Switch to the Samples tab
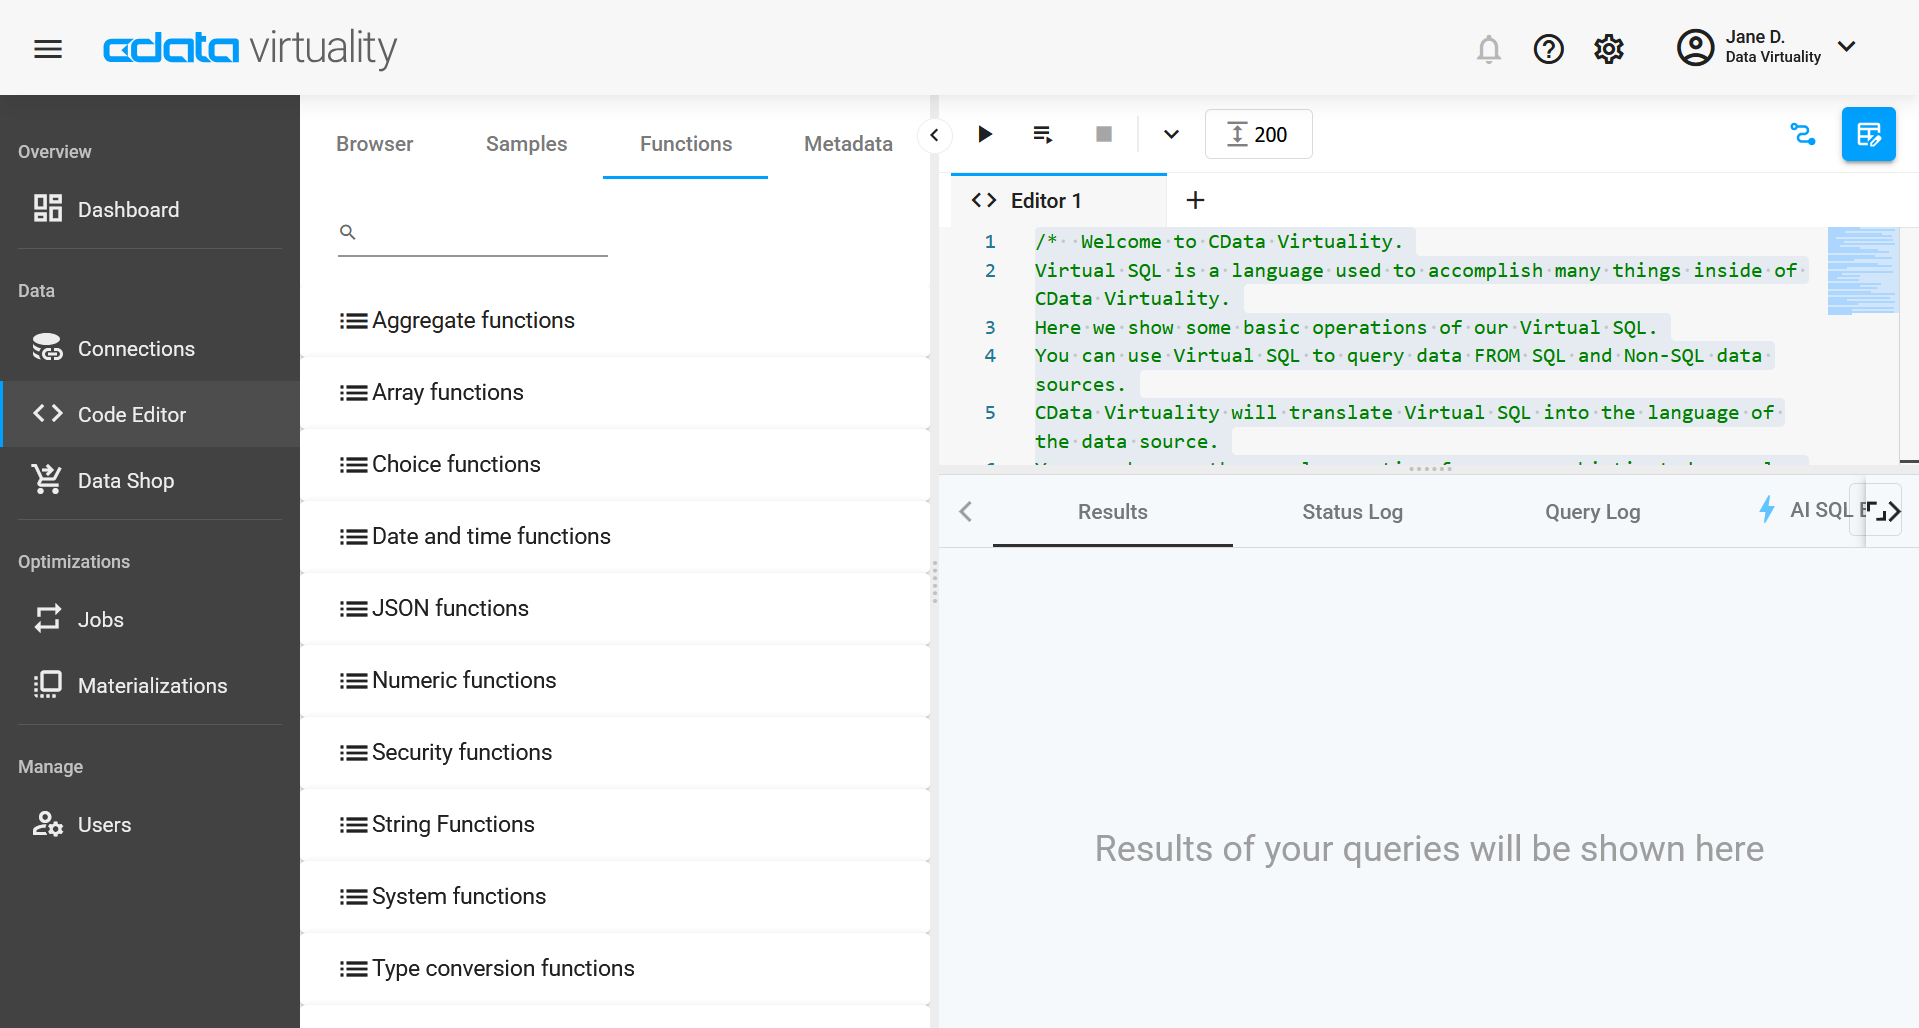1919x1028 pixels. pyautogui.click(x=526, y=143)
